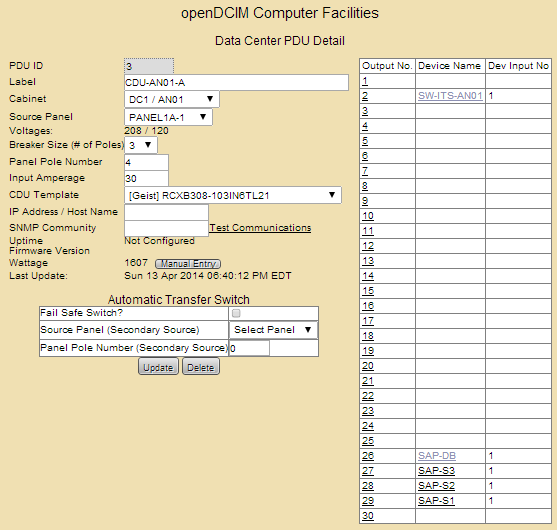Expand the Source Panel dropdown PANEL1A-1

[x=168, y=117]
